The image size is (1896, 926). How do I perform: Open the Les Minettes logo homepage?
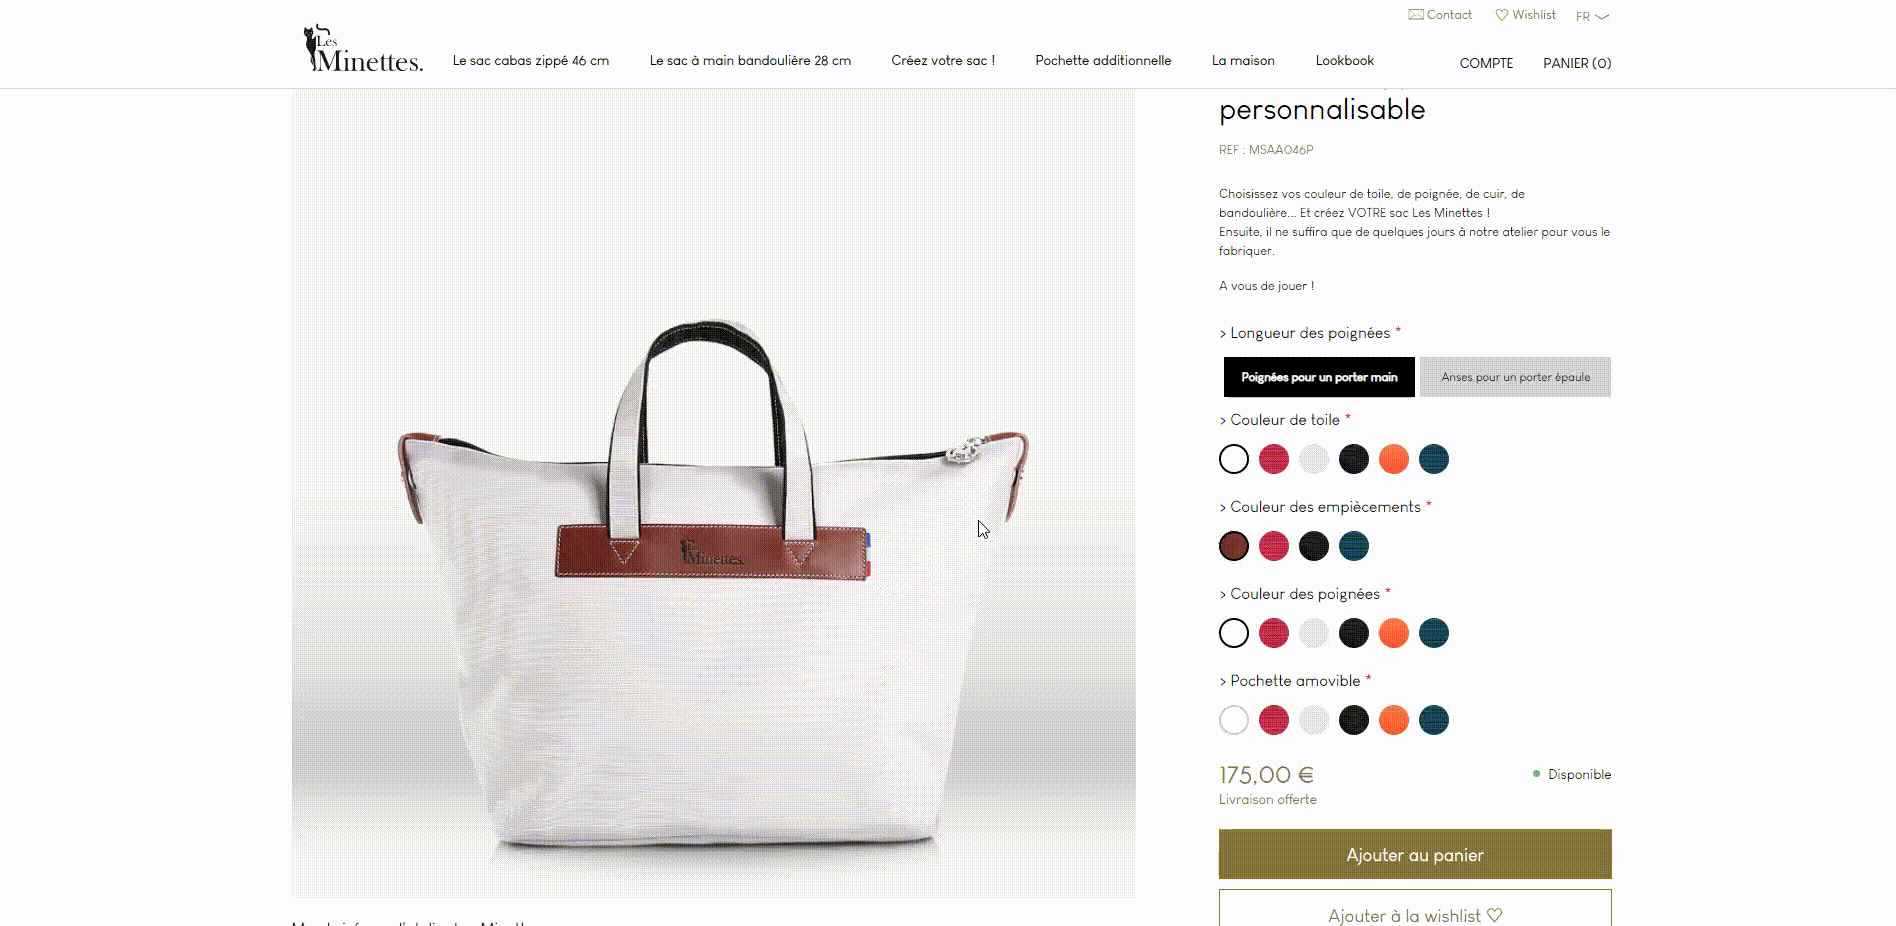tap(362, 49)
